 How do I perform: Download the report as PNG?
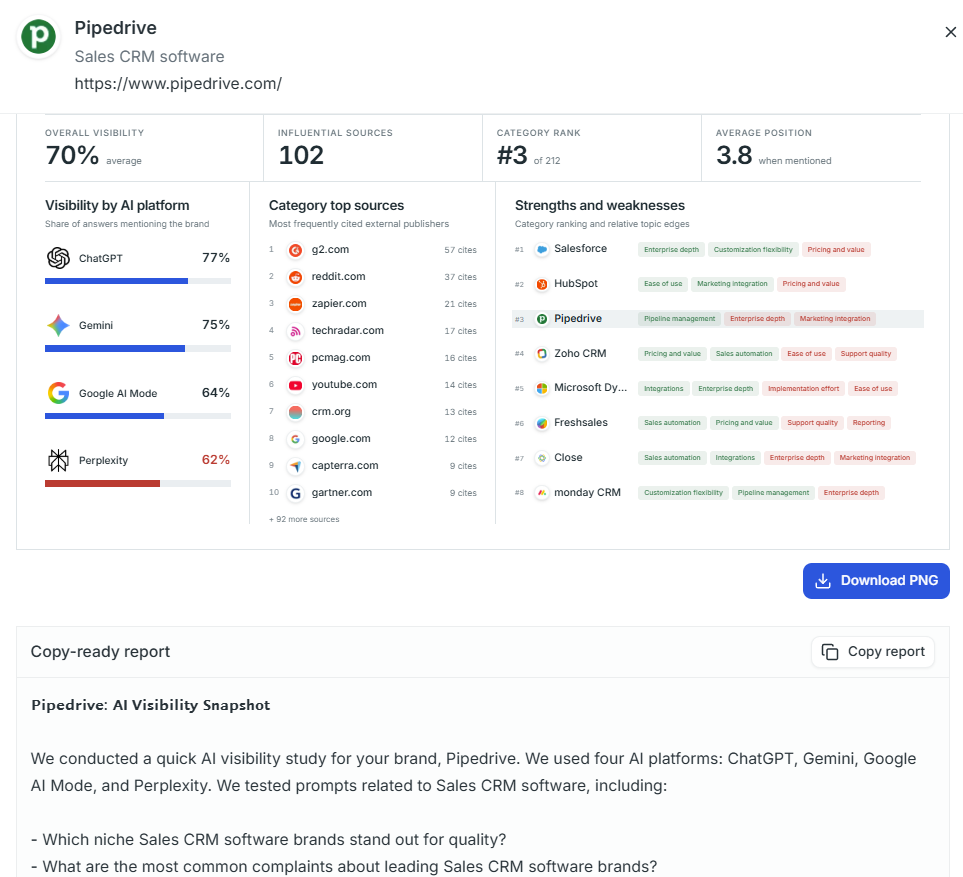tap(876, 581)
